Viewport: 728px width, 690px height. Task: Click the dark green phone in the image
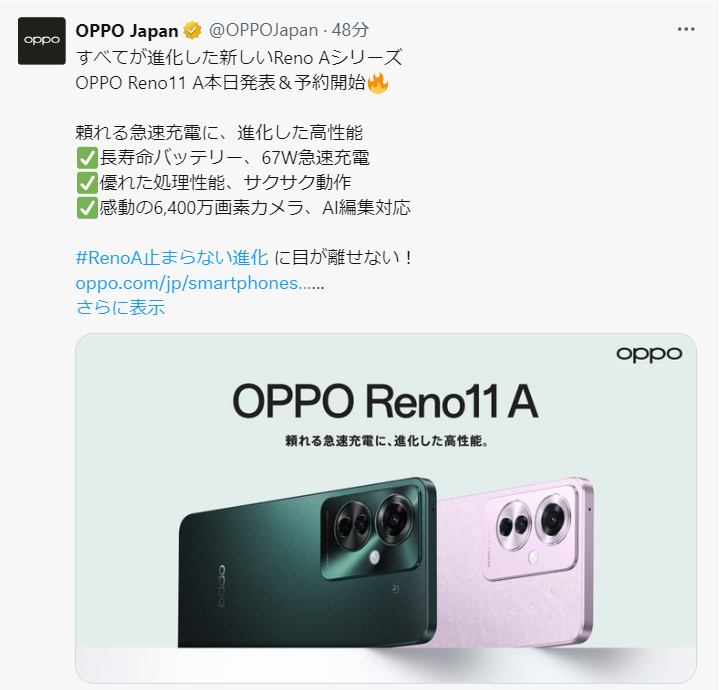[307, 563]
